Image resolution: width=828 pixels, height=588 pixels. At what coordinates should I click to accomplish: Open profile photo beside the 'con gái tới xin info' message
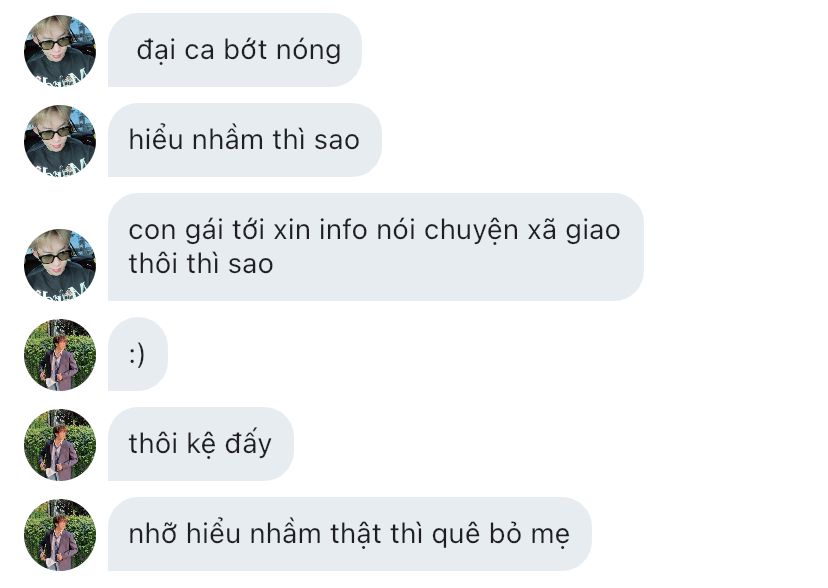coord(60,264)
